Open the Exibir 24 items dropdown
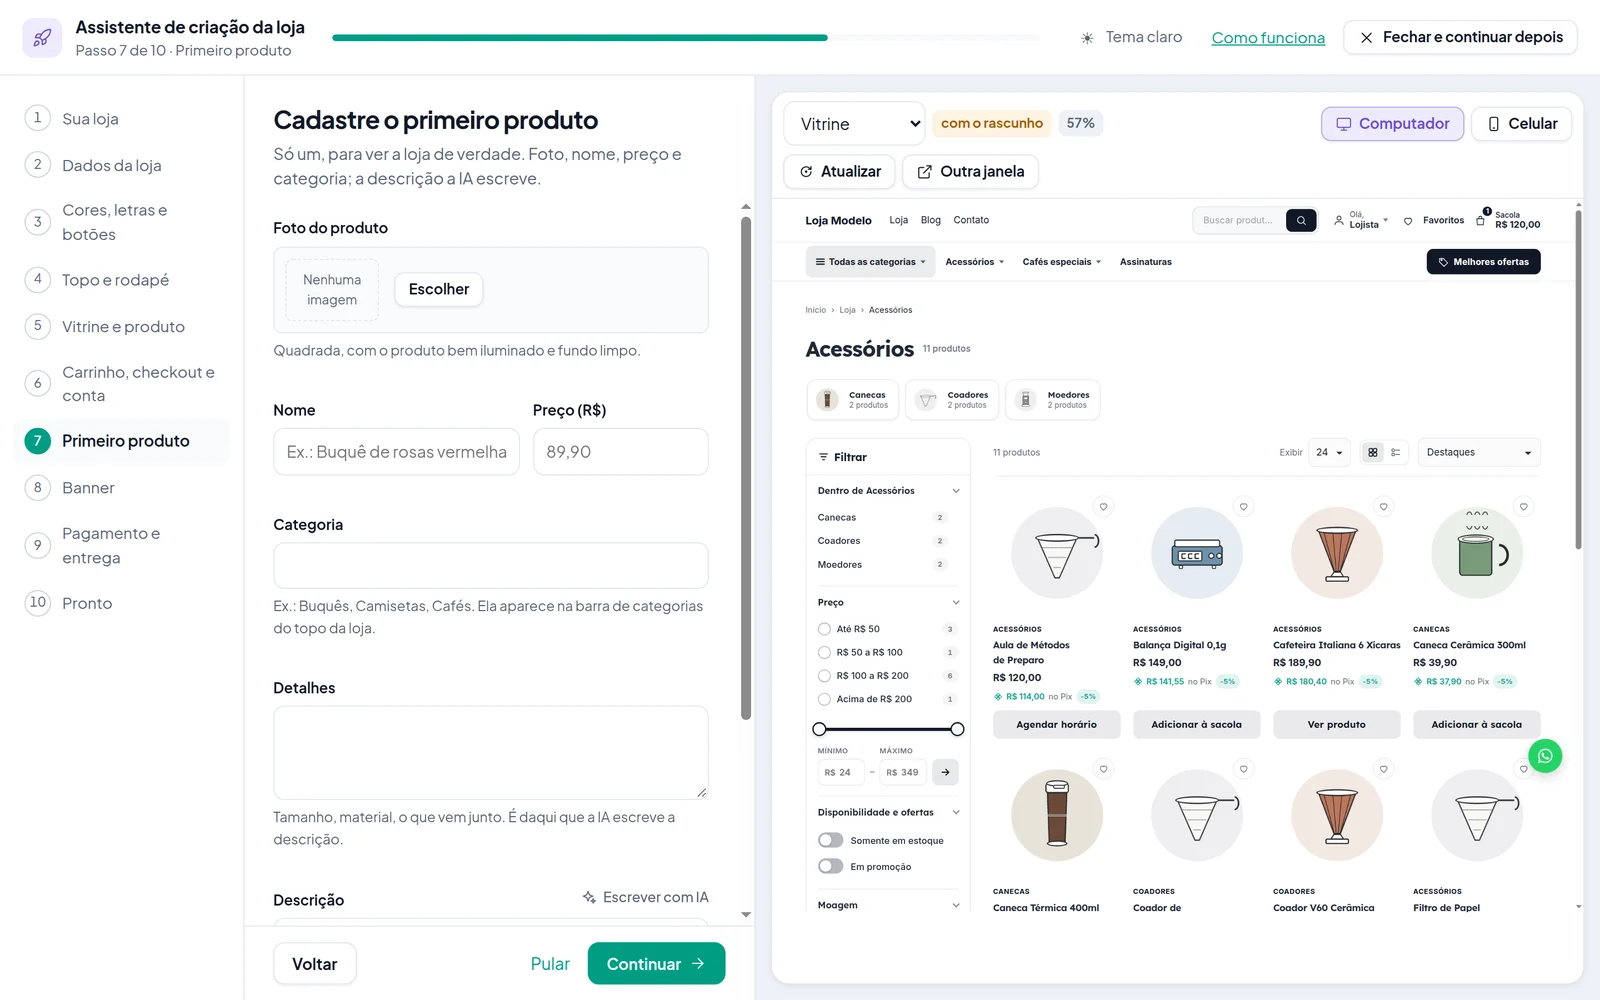 1329,452
